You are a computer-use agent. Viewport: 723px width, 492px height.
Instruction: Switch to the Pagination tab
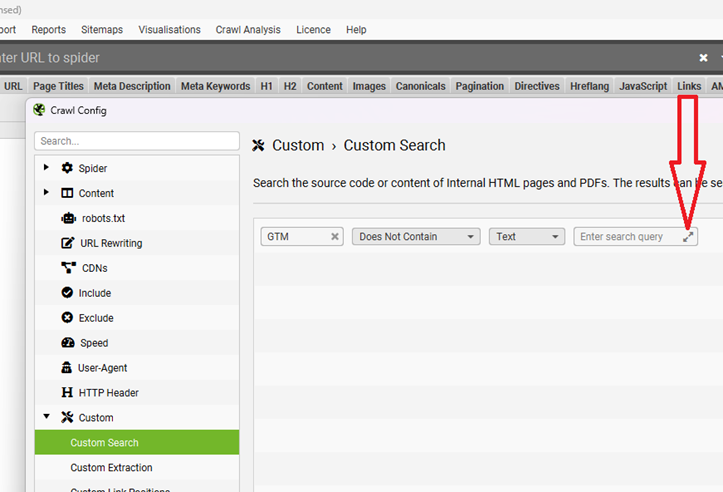click(x=480, y=86)
